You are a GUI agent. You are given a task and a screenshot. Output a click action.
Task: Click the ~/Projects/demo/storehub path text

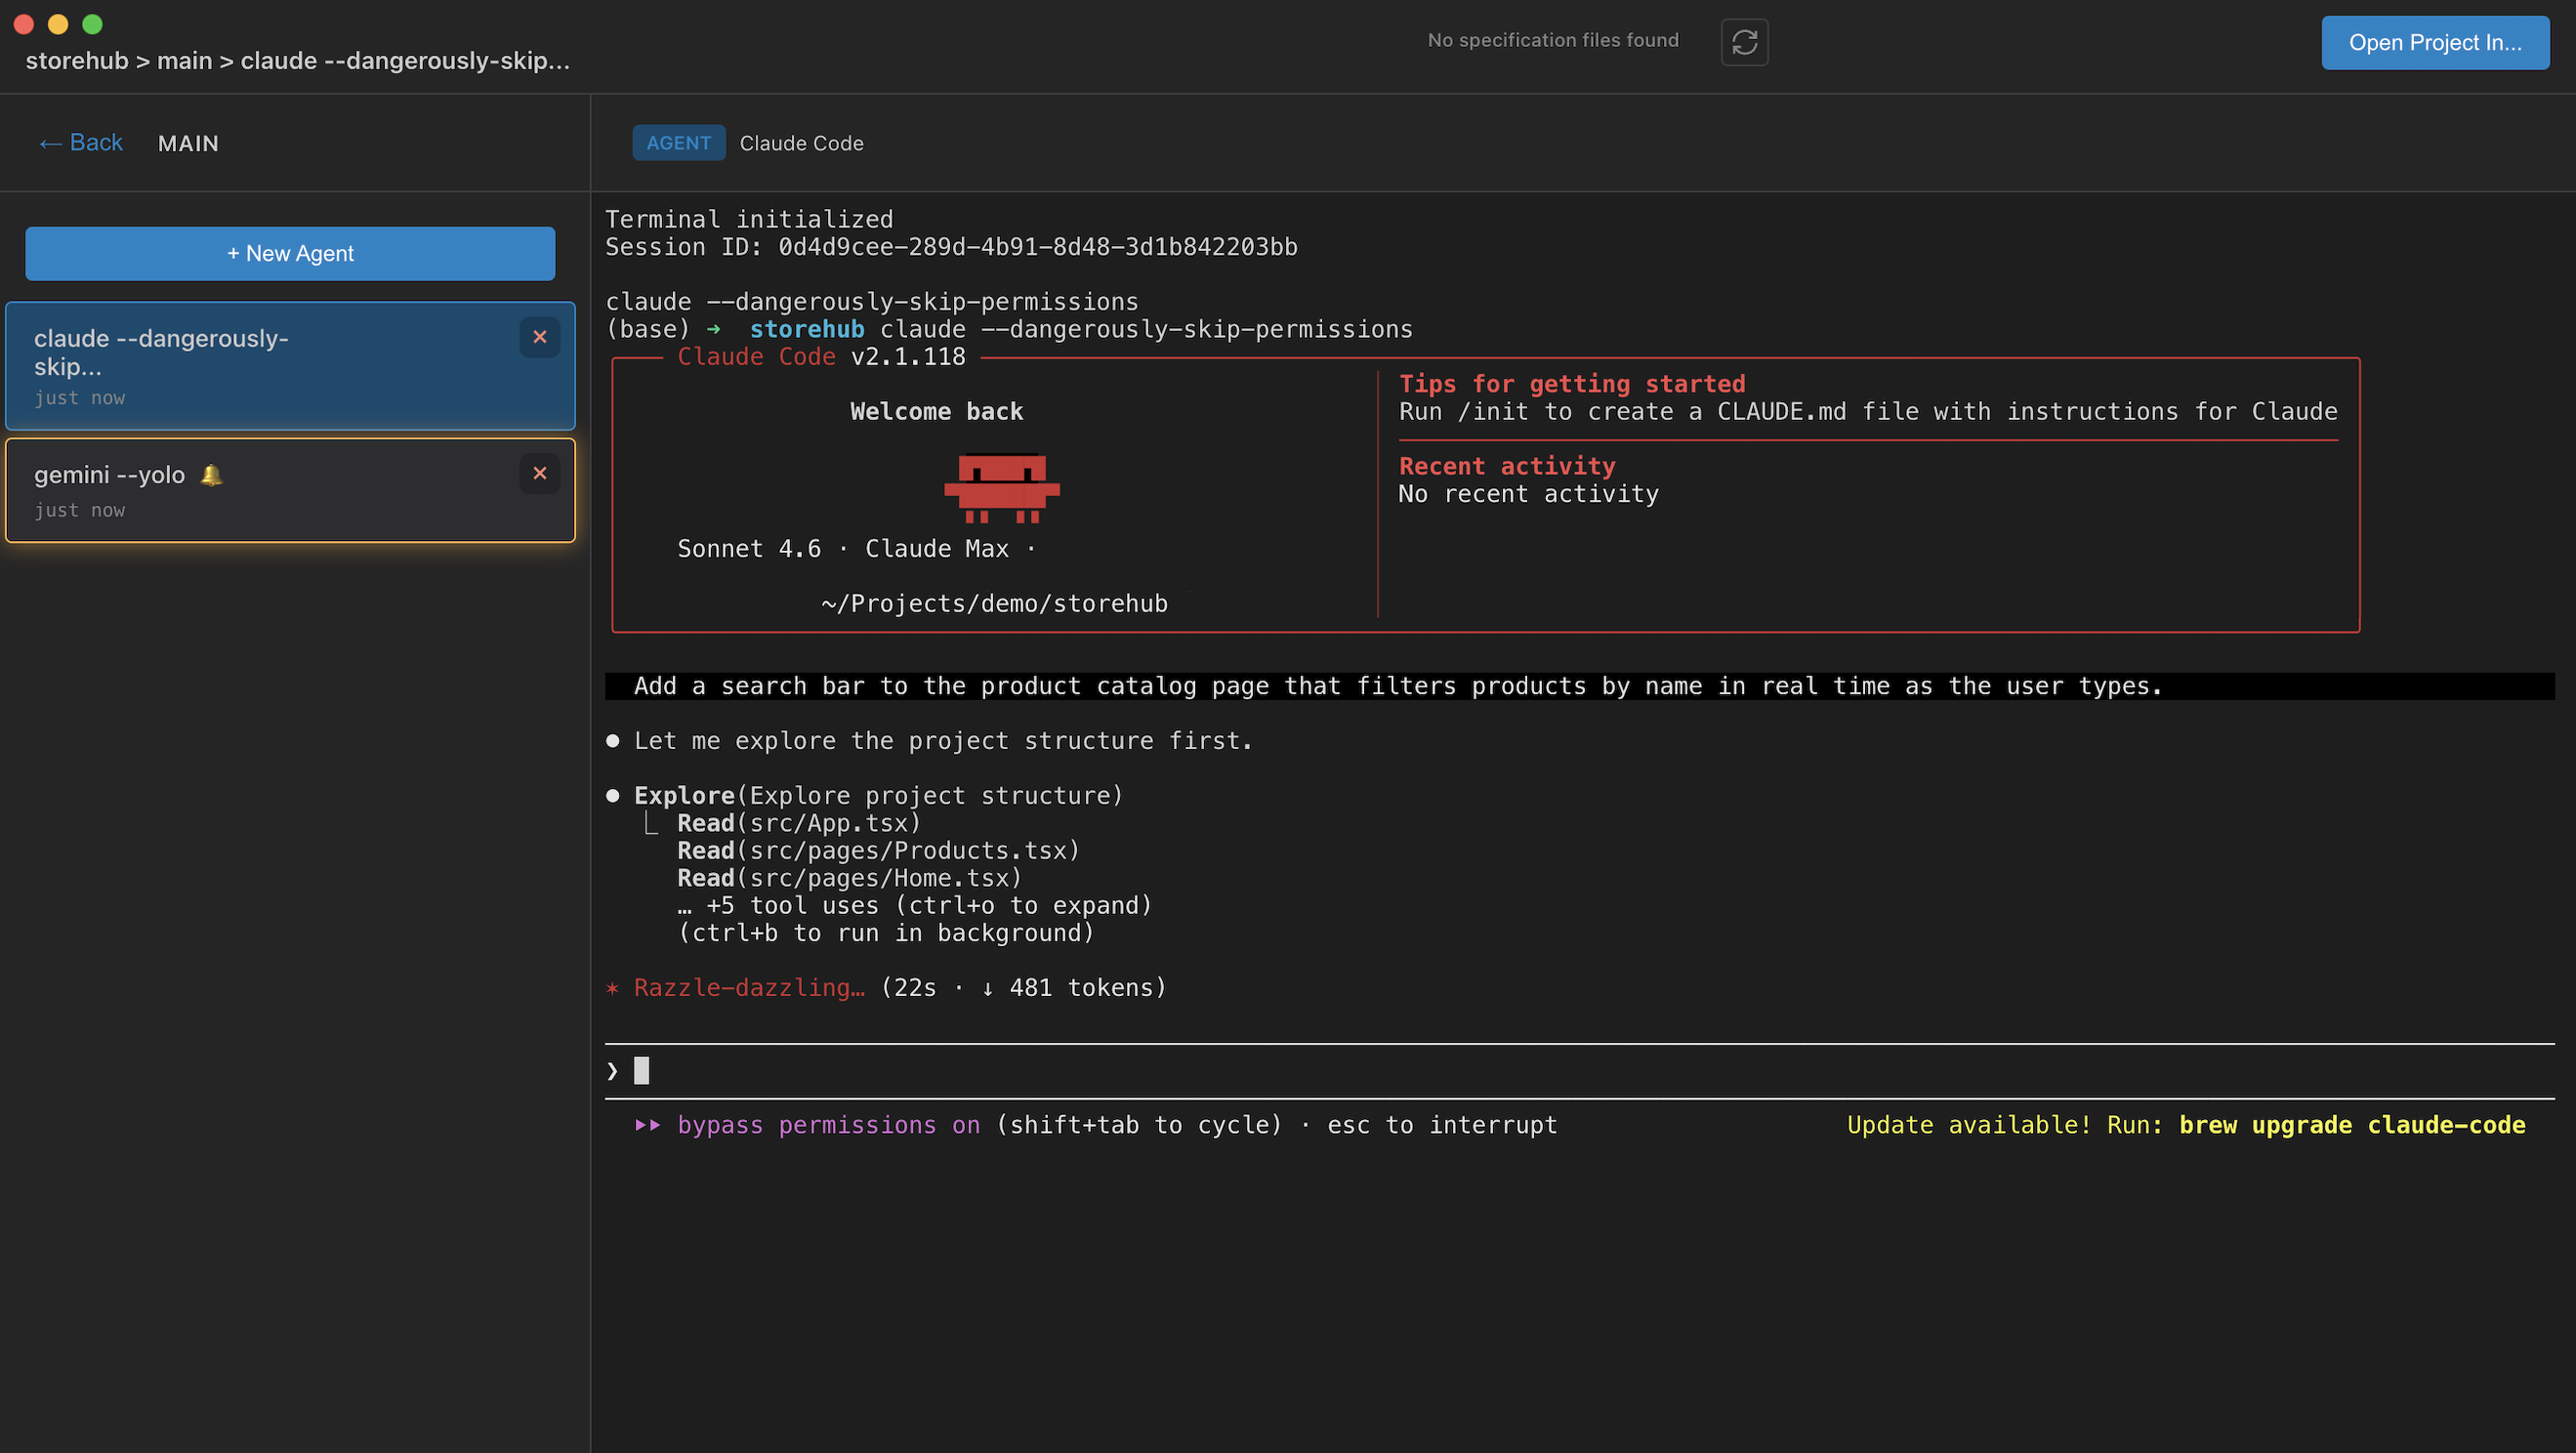(x=994, y=604)
